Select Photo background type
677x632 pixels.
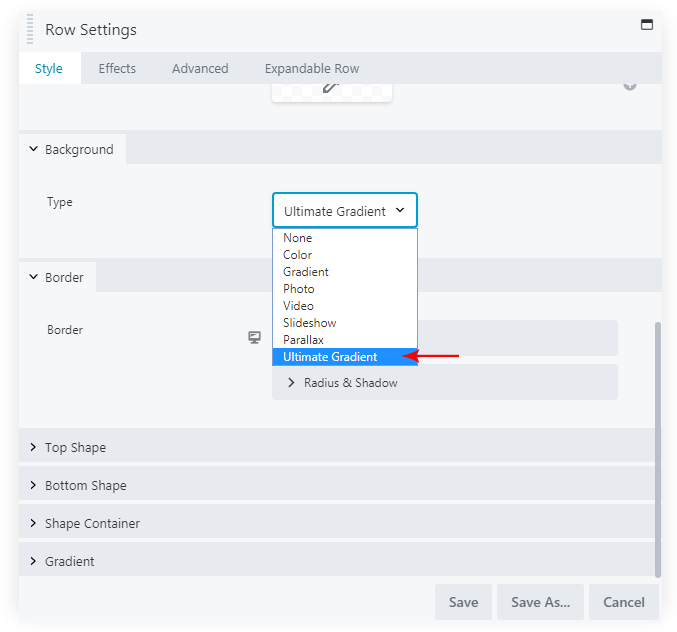(x=299, y=289)
